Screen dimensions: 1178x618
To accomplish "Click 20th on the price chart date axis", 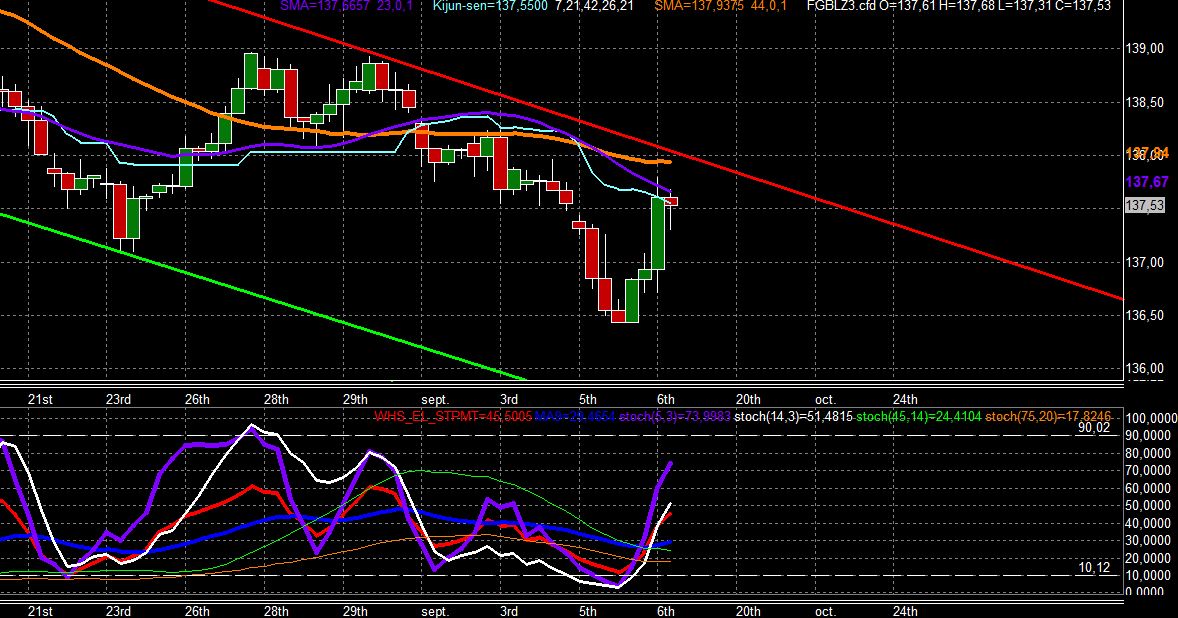I will (x=748, y=399).
